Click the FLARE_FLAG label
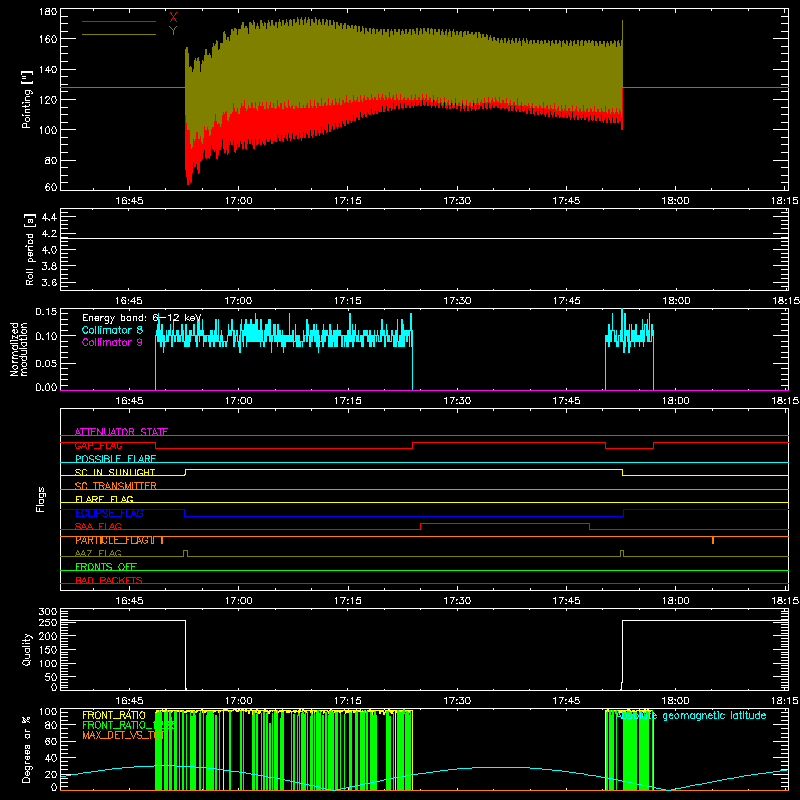This screenshot has width=800, height=800. click(104, 499)
